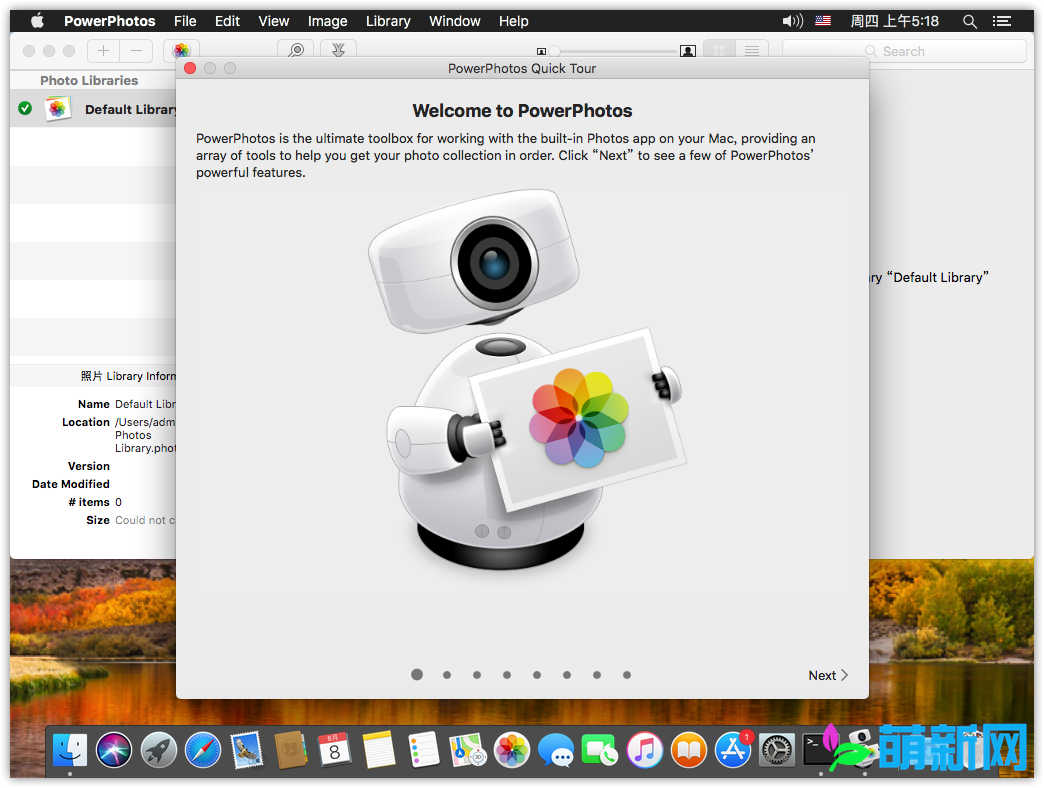Image resolution: width=1044 pixels, height=788 pixels.
Task: Click the remove library minus button
Action: click(x=136, y=51)
